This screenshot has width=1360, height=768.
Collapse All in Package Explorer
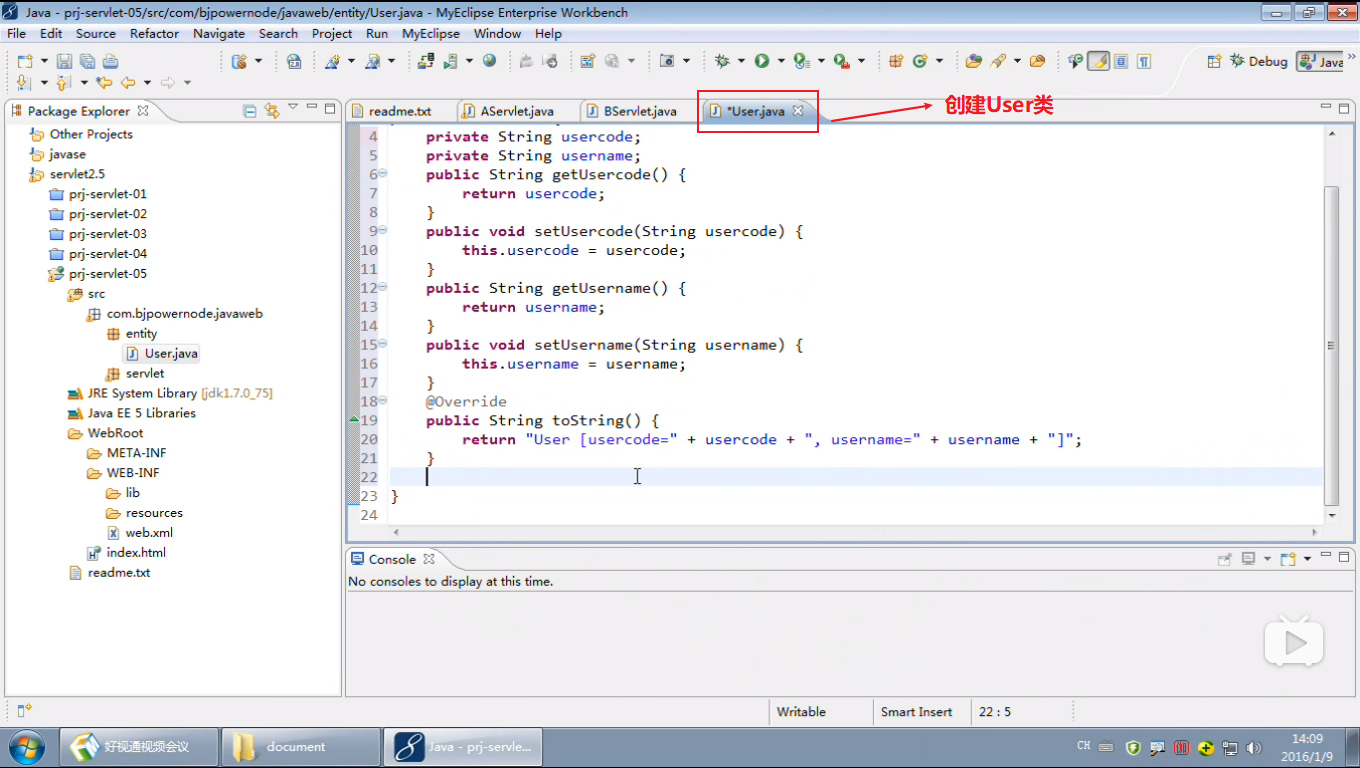coord(250,111)
